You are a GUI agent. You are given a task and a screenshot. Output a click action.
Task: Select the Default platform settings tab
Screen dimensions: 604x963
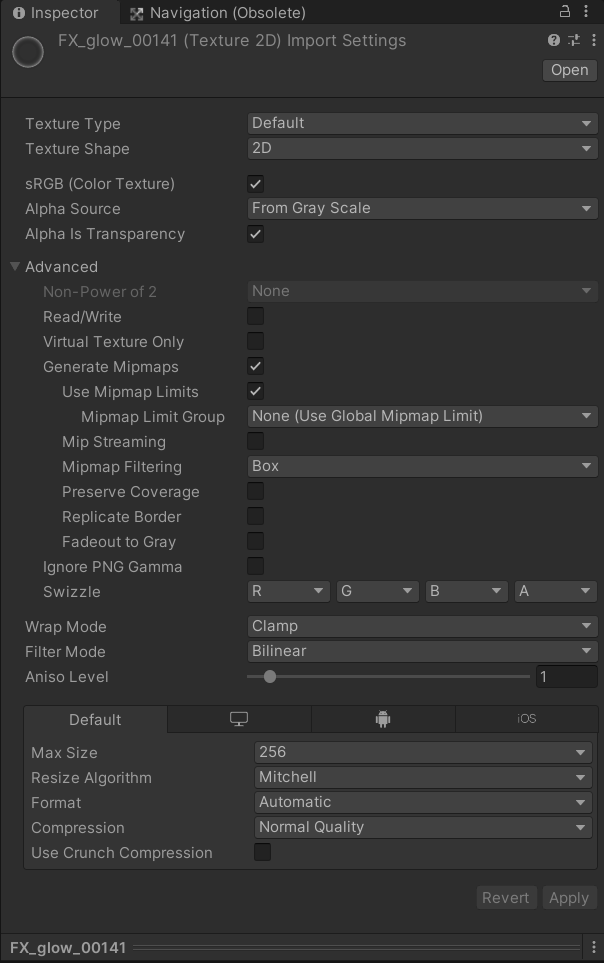pyautogui.click(x=95, y=720)
